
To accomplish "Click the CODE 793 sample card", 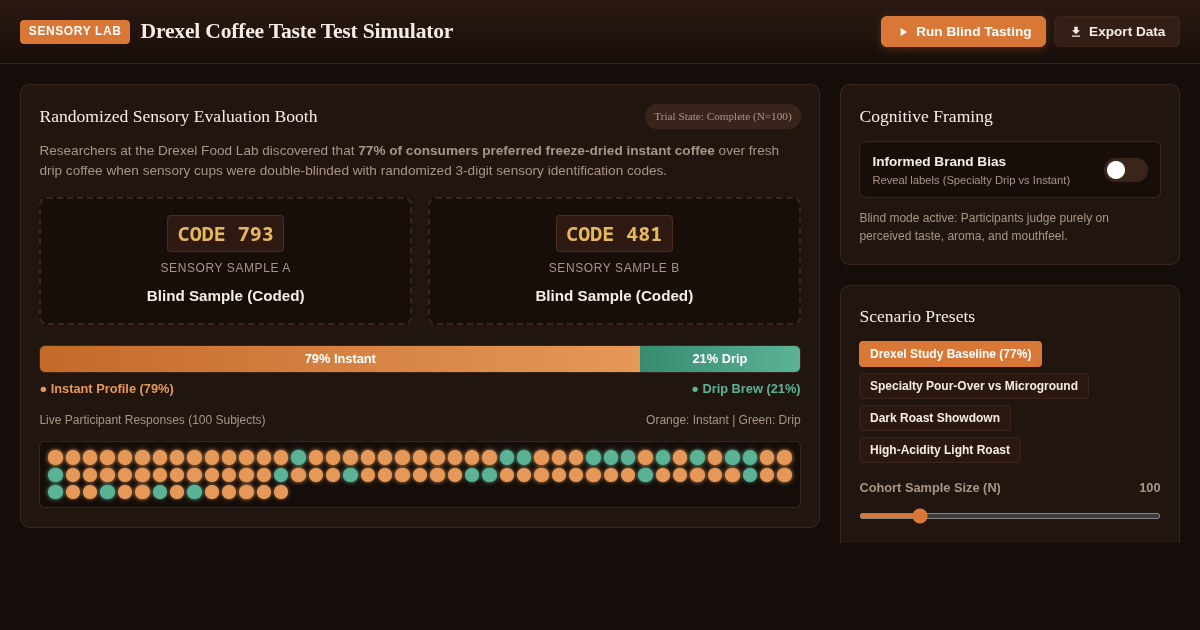I will tap(225, 261).
